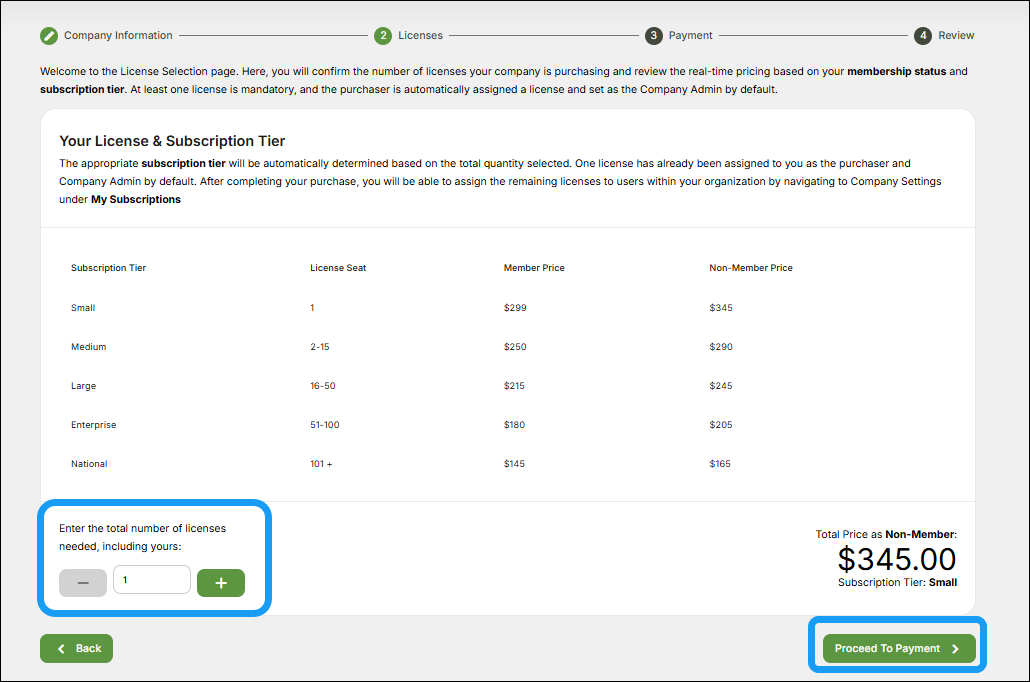Click the step 3 Payment circle icon
1030x682 pixels.
click(x=654, y=35)
